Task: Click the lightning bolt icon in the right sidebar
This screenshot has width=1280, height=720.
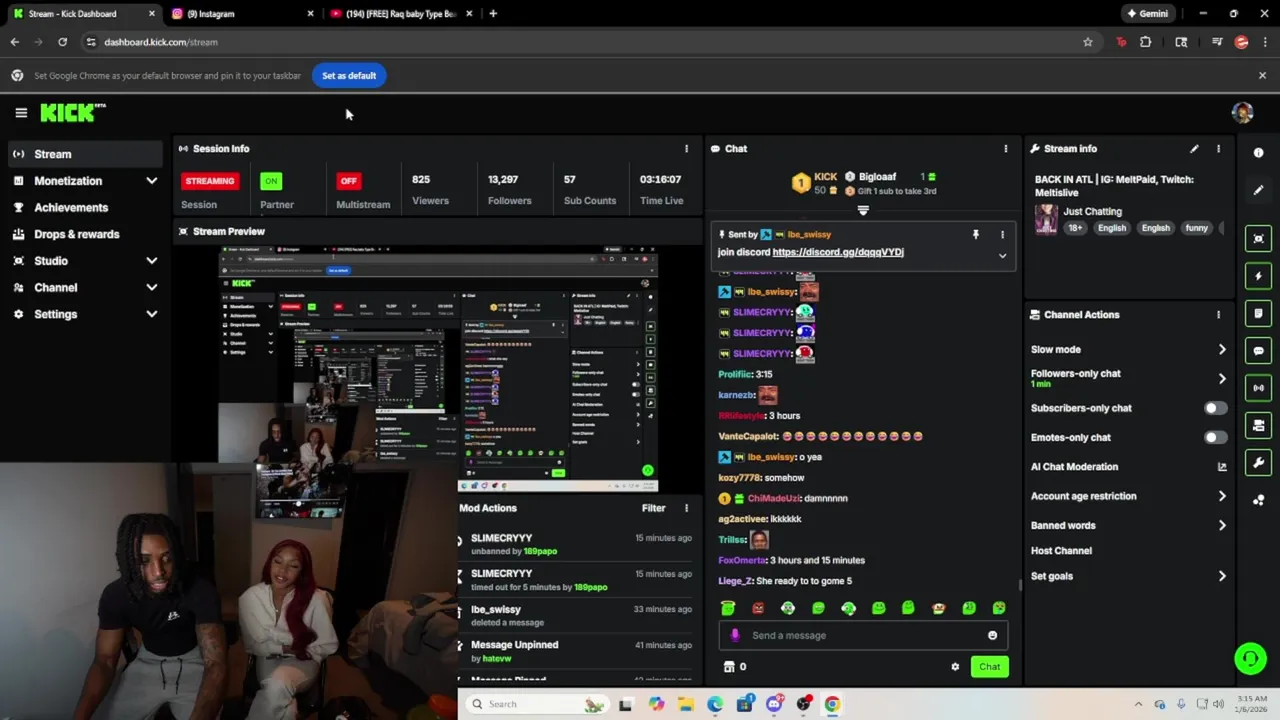Action: point(1258,276)
